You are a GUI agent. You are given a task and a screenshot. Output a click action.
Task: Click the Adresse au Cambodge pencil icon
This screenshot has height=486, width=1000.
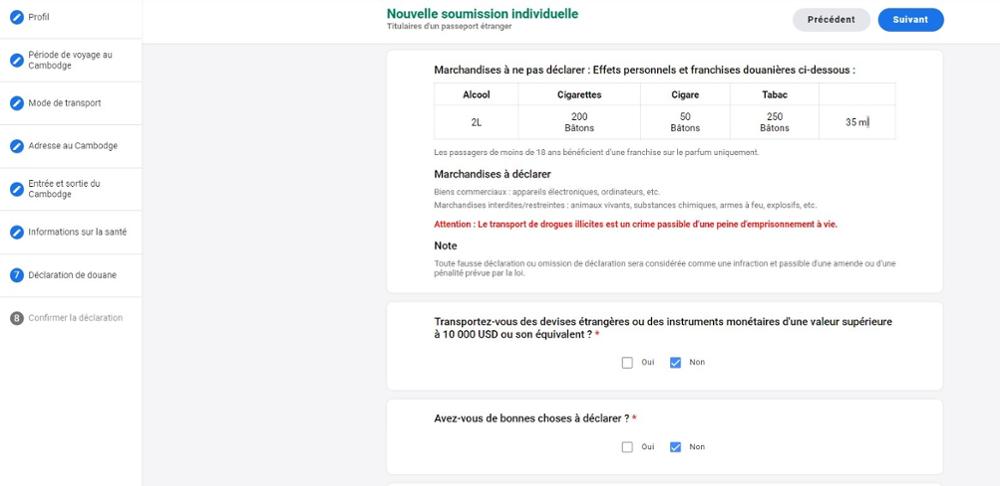(17, 146)
